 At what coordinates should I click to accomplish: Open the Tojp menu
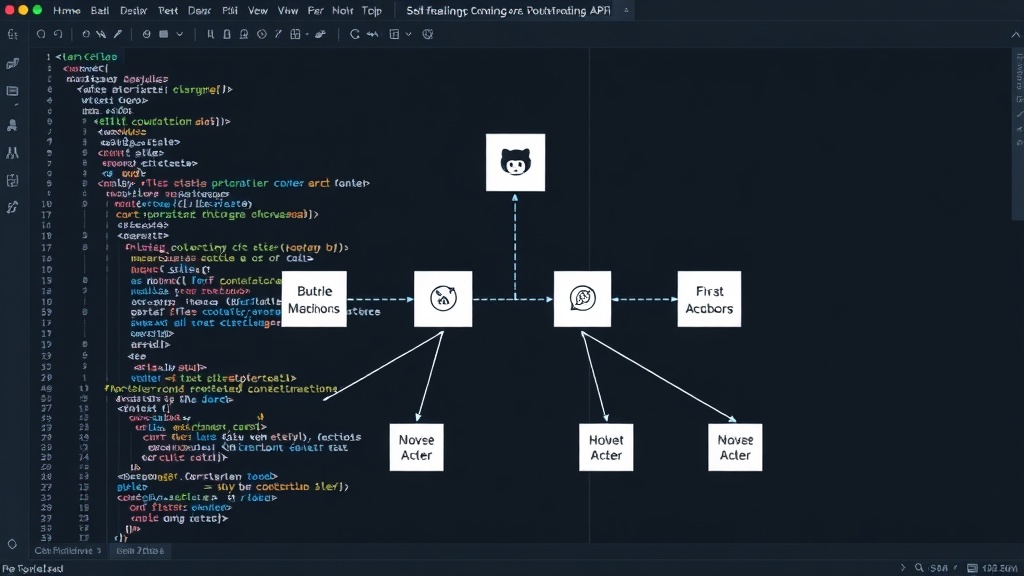tap(372, 10)
